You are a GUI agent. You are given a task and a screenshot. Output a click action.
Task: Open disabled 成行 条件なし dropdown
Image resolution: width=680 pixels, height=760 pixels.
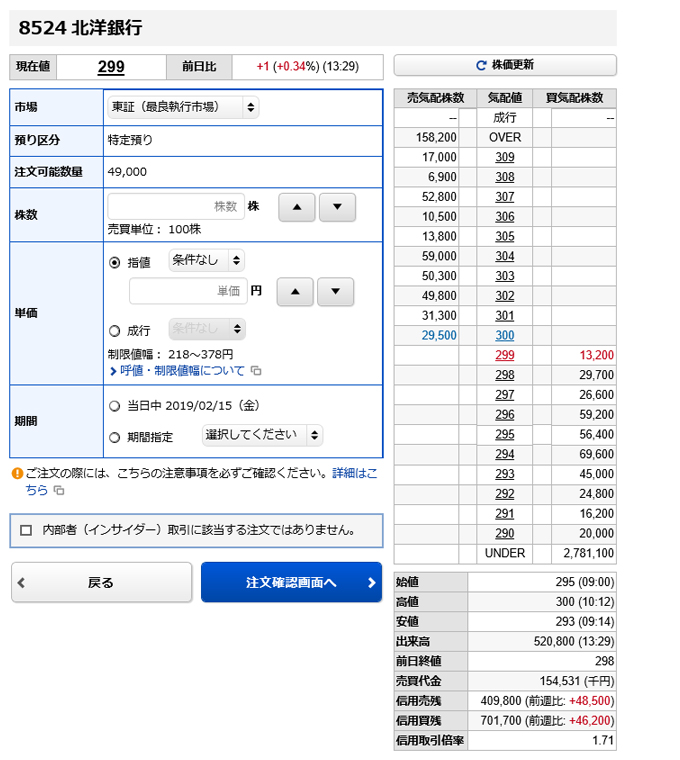pyautogui.click(x=207, y=329)
